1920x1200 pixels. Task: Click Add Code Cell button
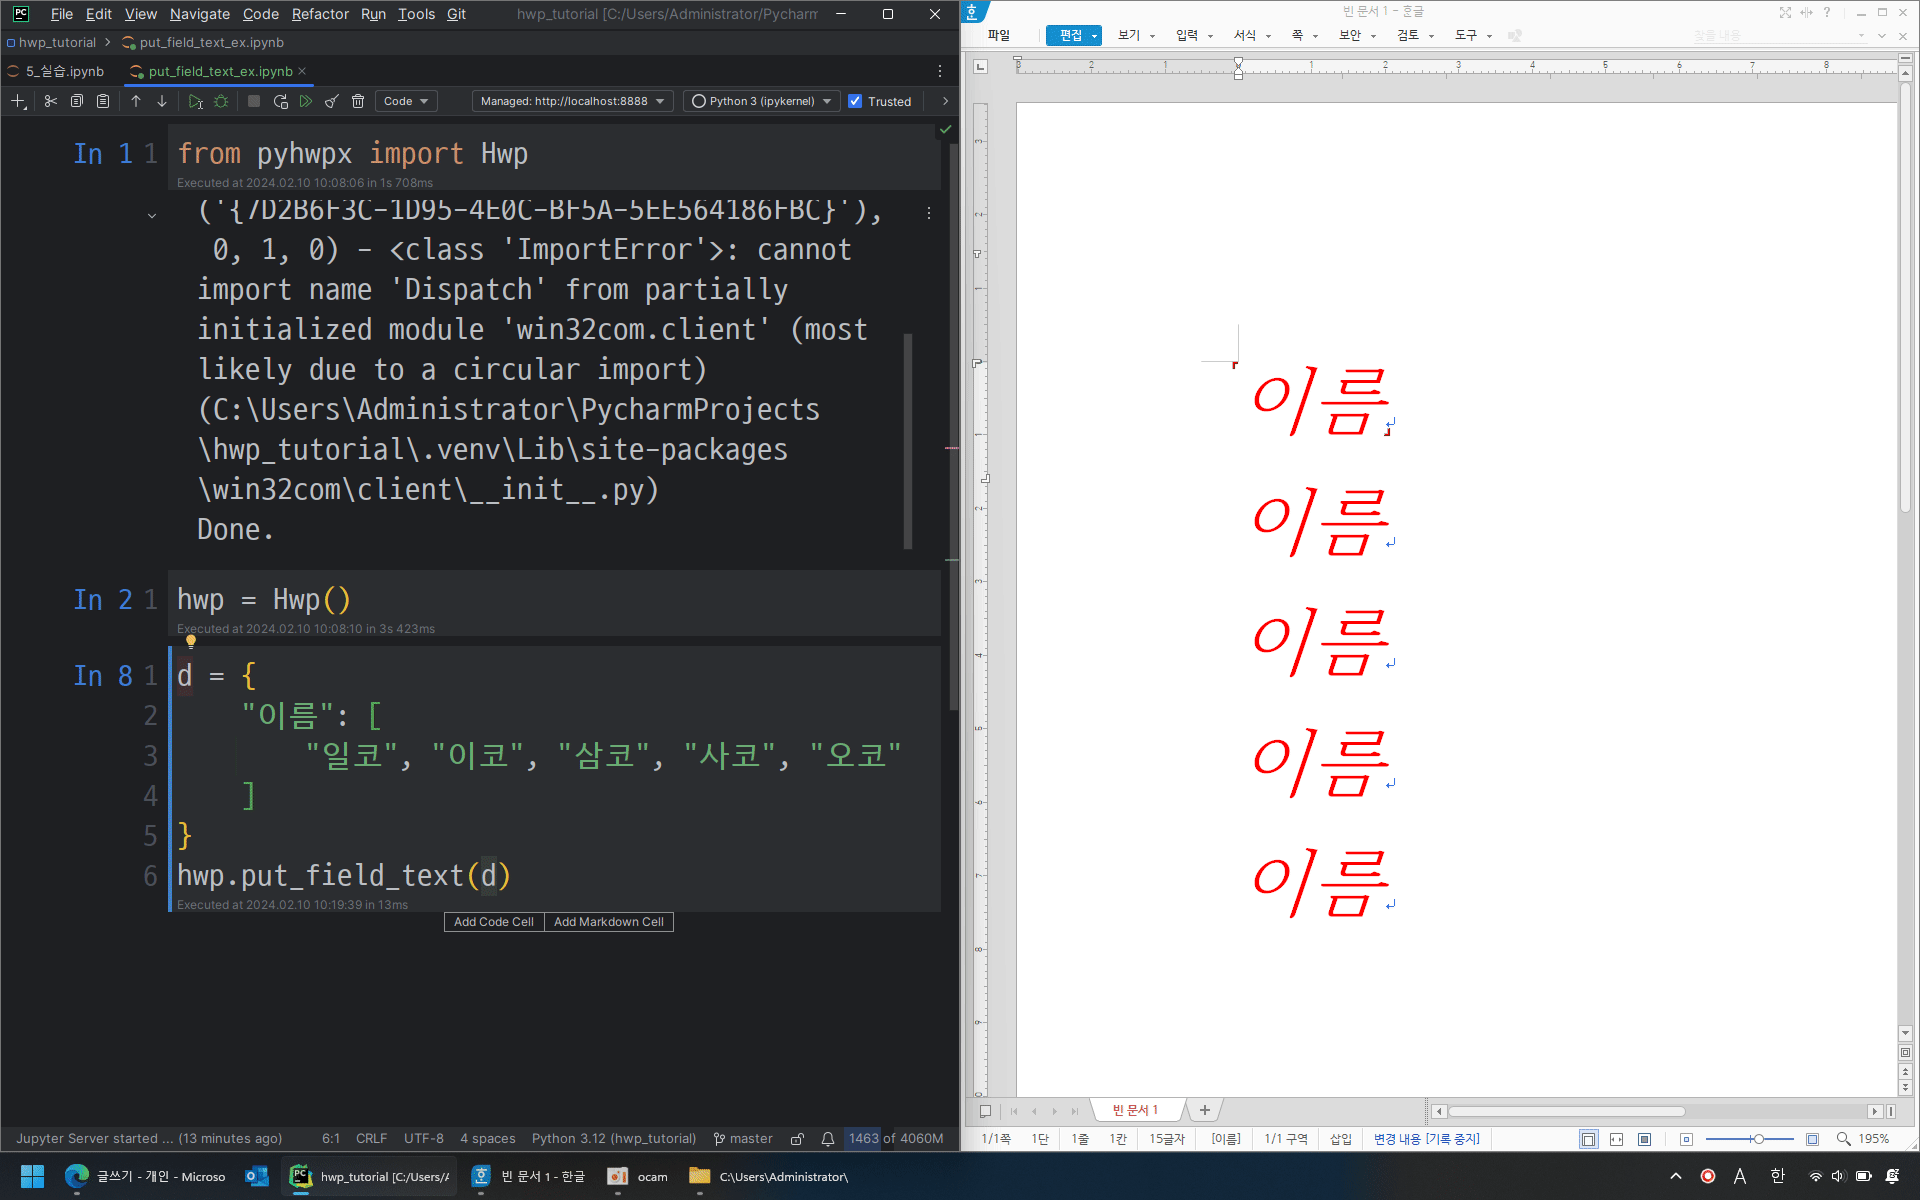(493, 922)
